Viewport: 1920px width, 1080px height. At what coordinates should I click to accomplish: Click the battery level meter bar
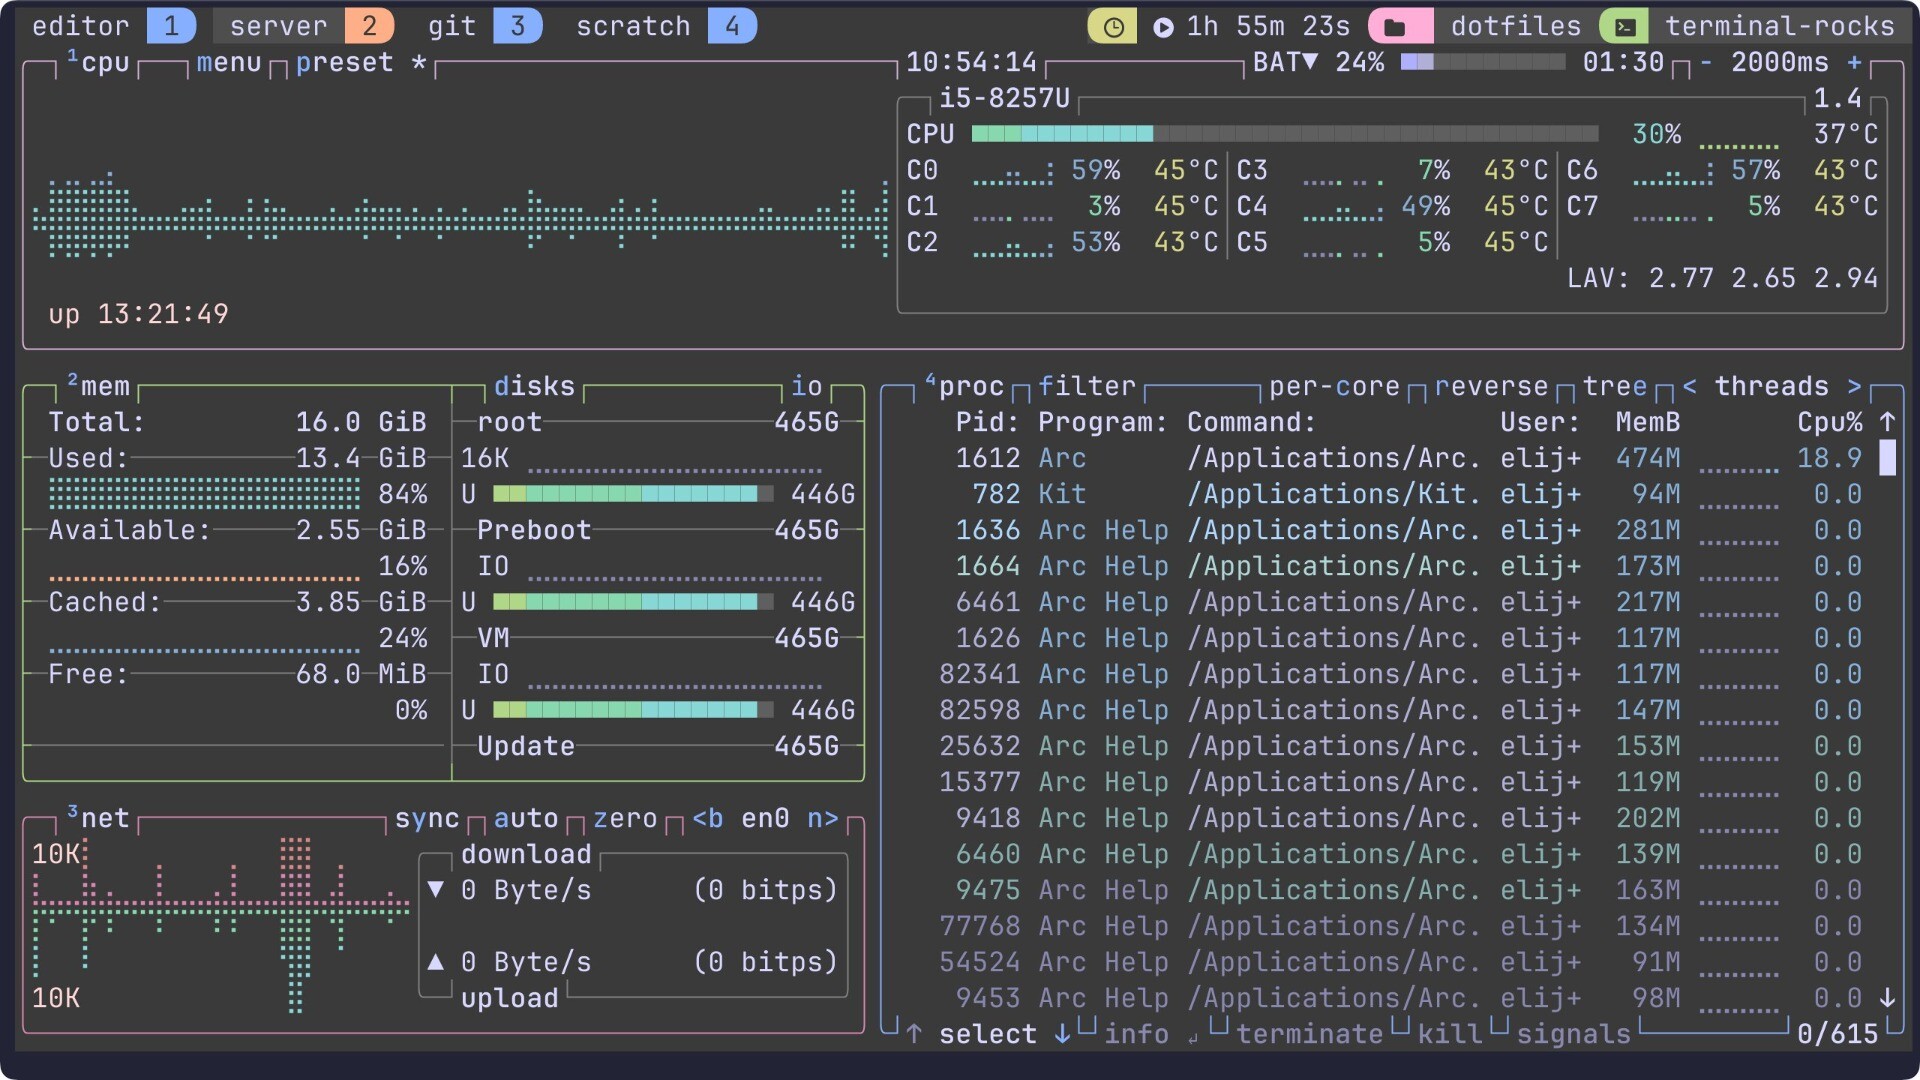[x=1482, y=62]
